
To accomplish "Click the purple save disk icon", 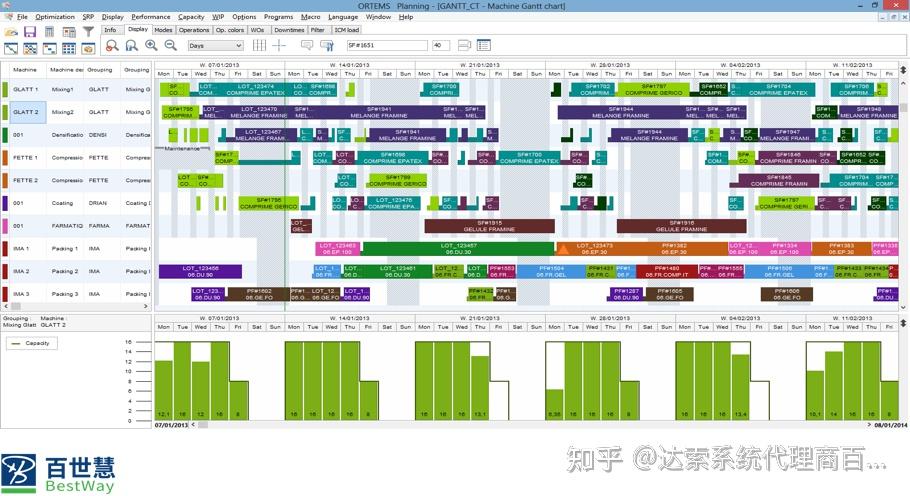I will coord(30,32).
